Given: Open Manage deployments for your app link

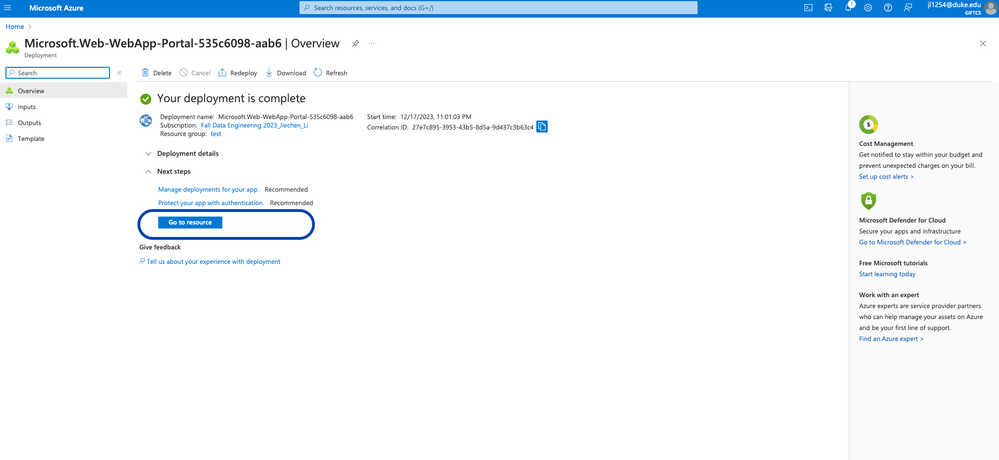Looking at the screenshot, I should [208, 189].
